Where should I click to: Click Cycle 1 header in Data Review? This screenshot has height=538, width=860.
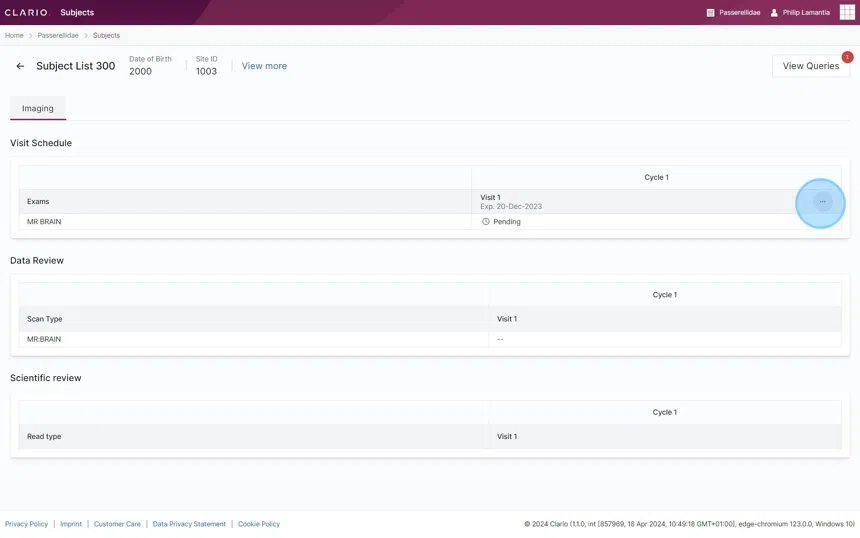pos(665,295)
